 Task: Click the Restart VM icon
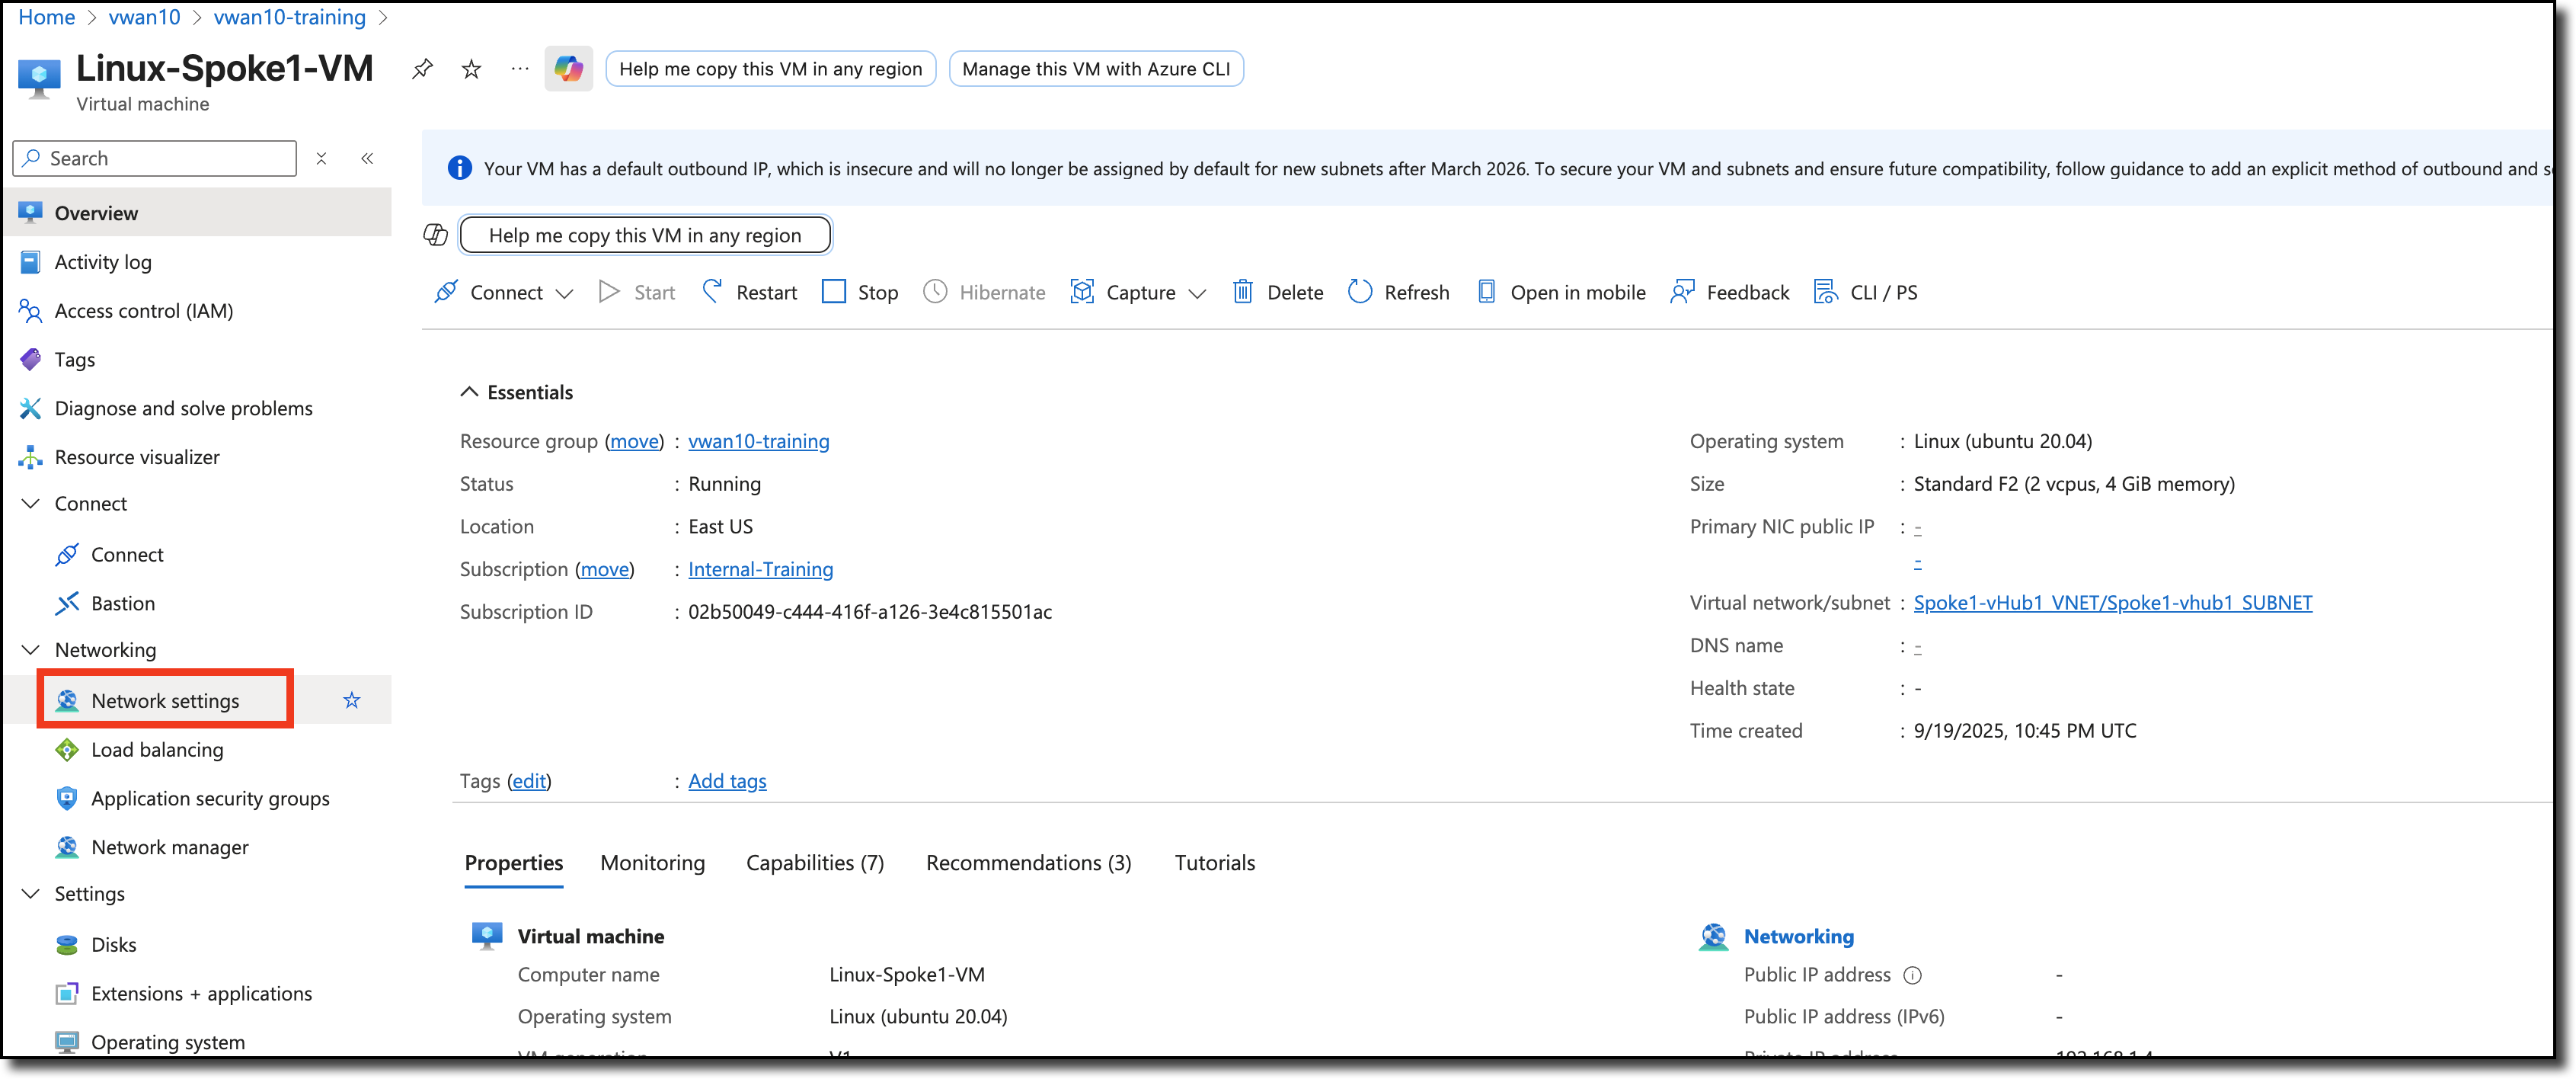click(712, 291)
